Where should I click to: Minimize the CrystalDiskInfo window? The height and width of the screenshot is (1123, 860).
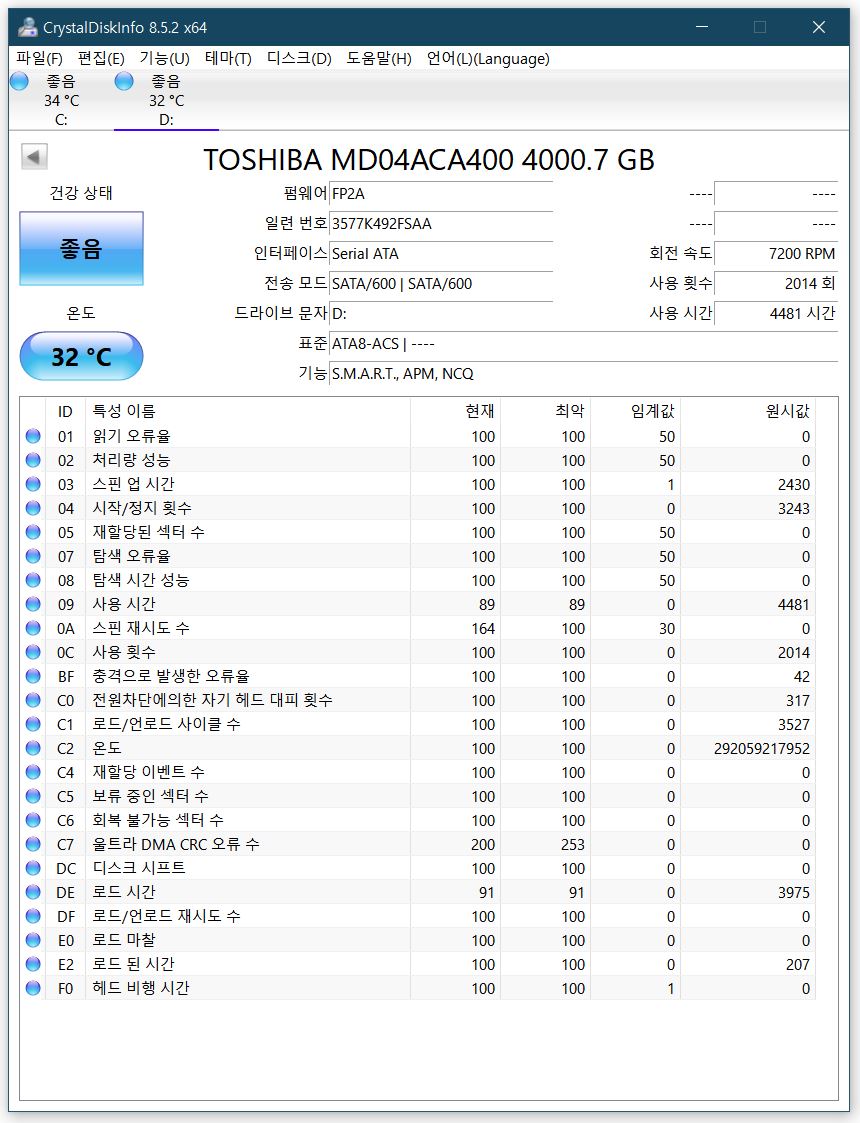(x=702, y=27)
